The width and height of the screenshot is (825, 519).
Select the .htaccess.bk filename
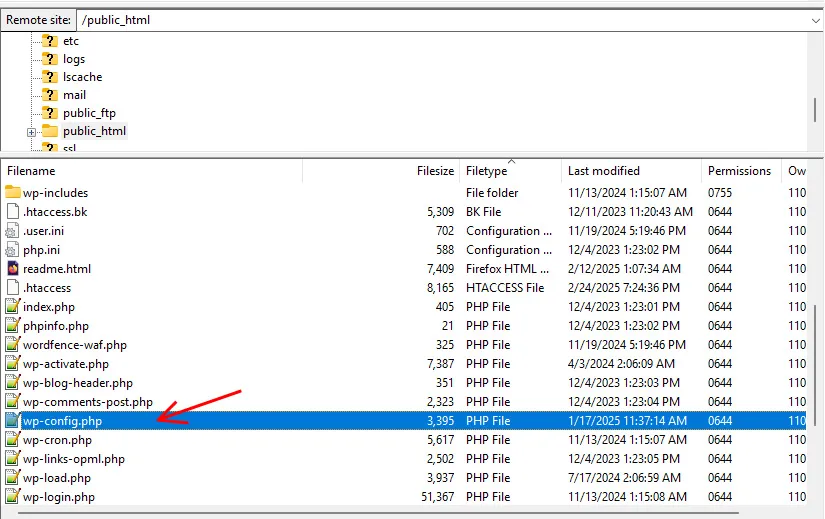tap(55, 212)
